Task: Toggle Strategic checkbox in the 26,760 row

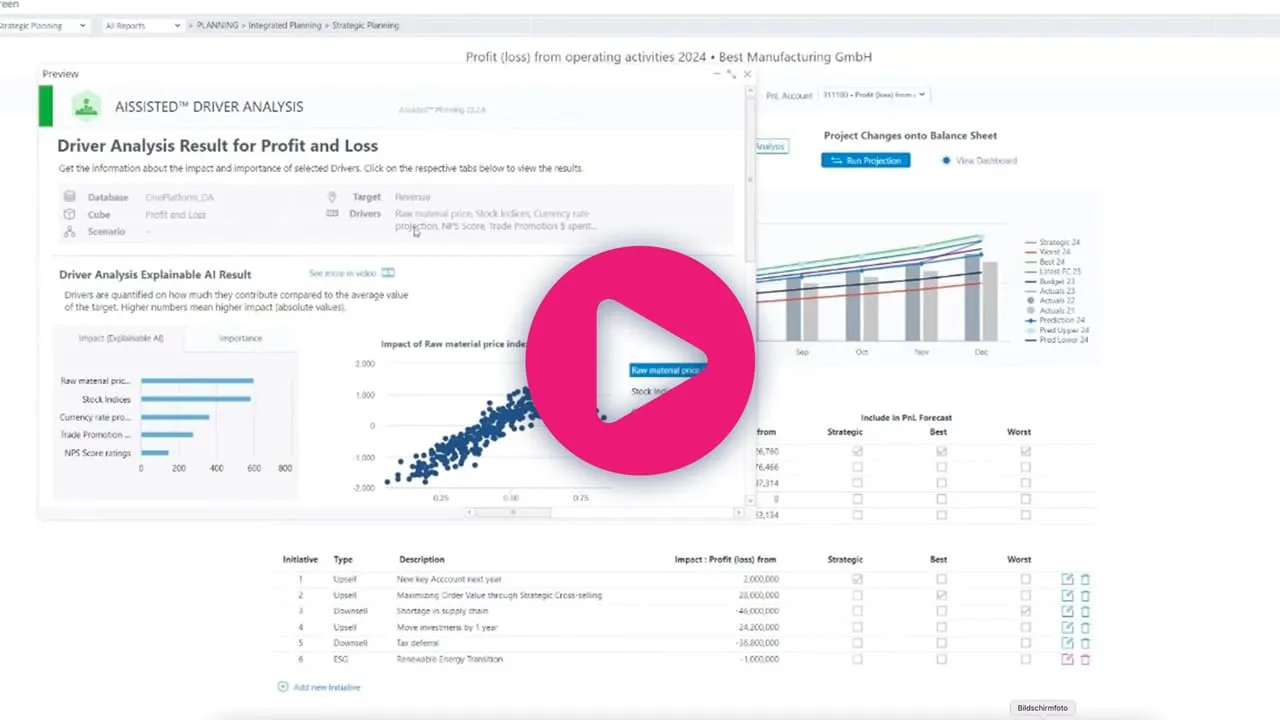Action: [x=857, y=451]
